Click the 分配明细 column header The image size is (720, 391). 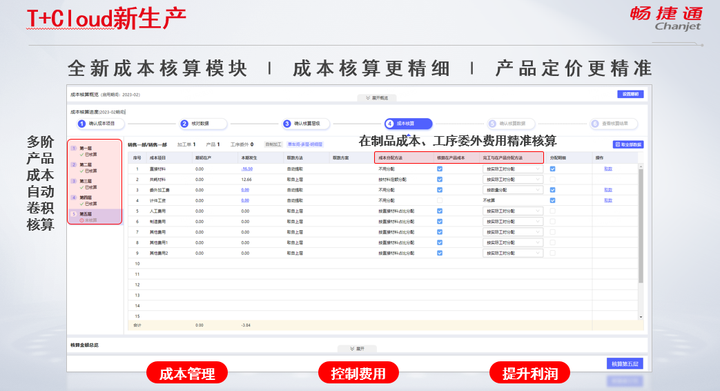(557, 158)
